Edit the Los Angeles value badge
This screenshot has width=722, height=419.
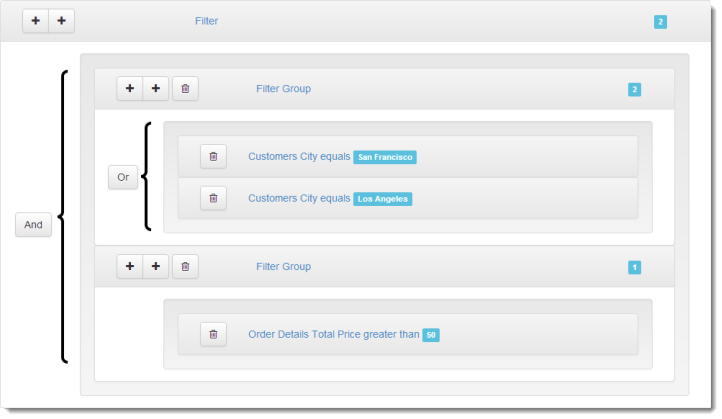tap(383, 199)
